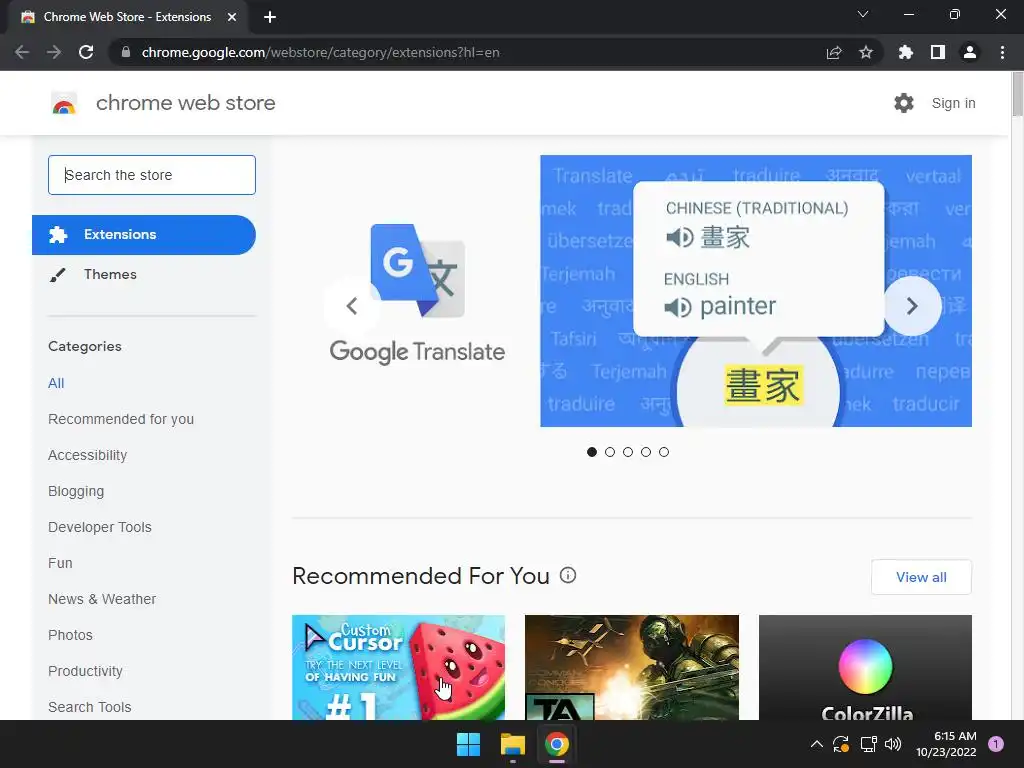Open the News & Weather category
Viewport: 1024px width, 768px height.
(102, 599)
